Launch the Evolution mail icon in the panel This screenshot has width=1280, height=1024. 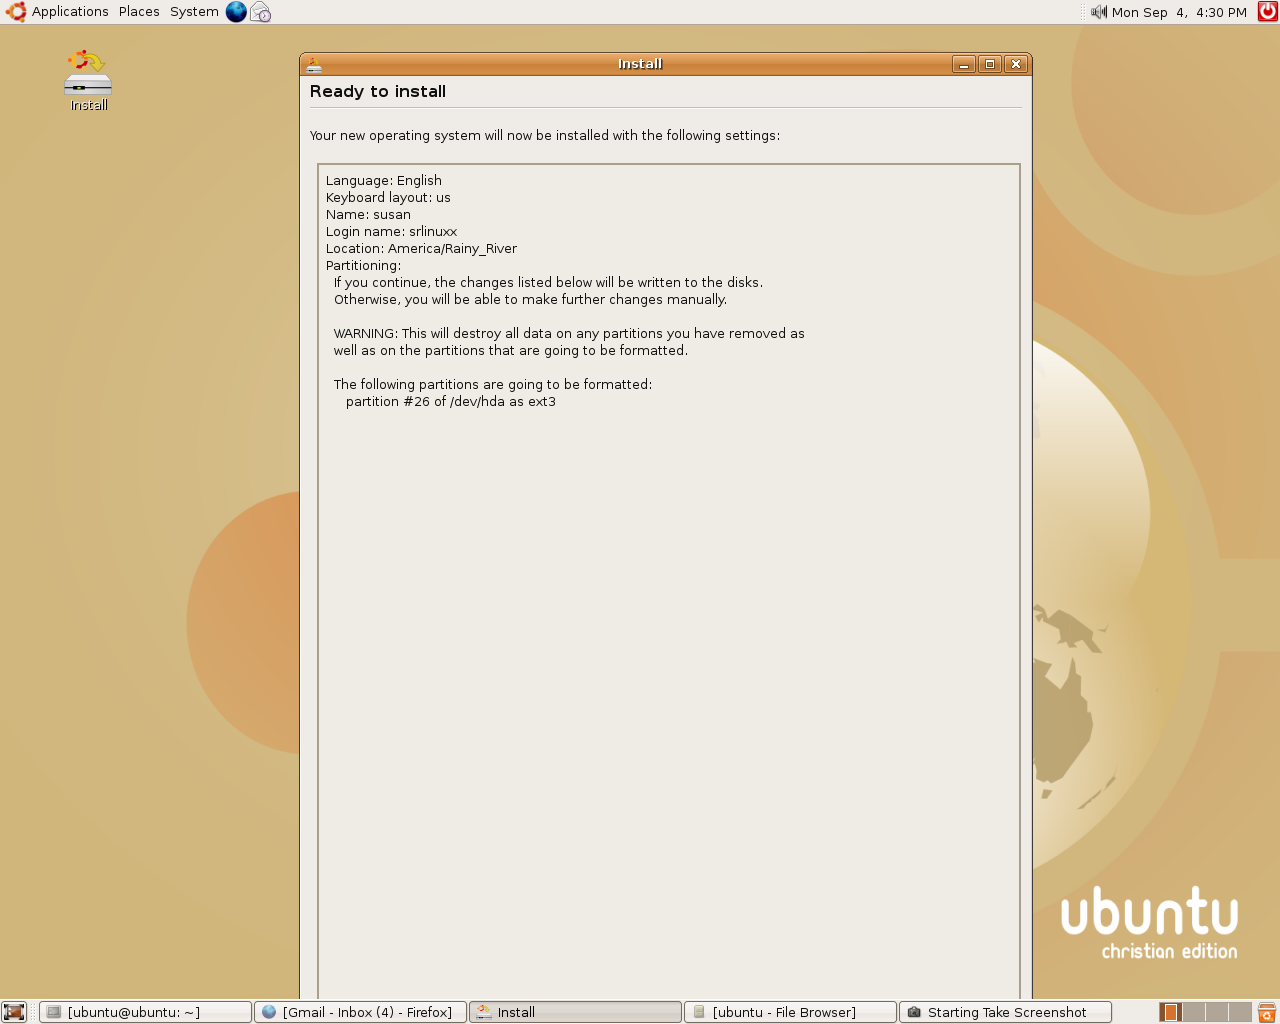click(260, 12)
